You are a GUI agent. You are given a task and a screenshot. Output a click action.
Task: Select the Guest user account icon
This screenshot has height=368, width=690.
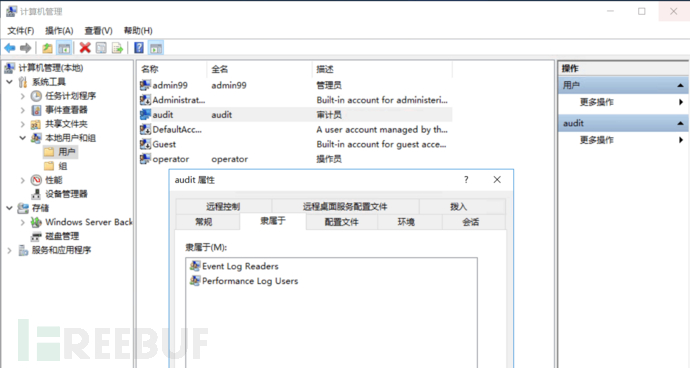pyautogui.click(x=145, y=144)
